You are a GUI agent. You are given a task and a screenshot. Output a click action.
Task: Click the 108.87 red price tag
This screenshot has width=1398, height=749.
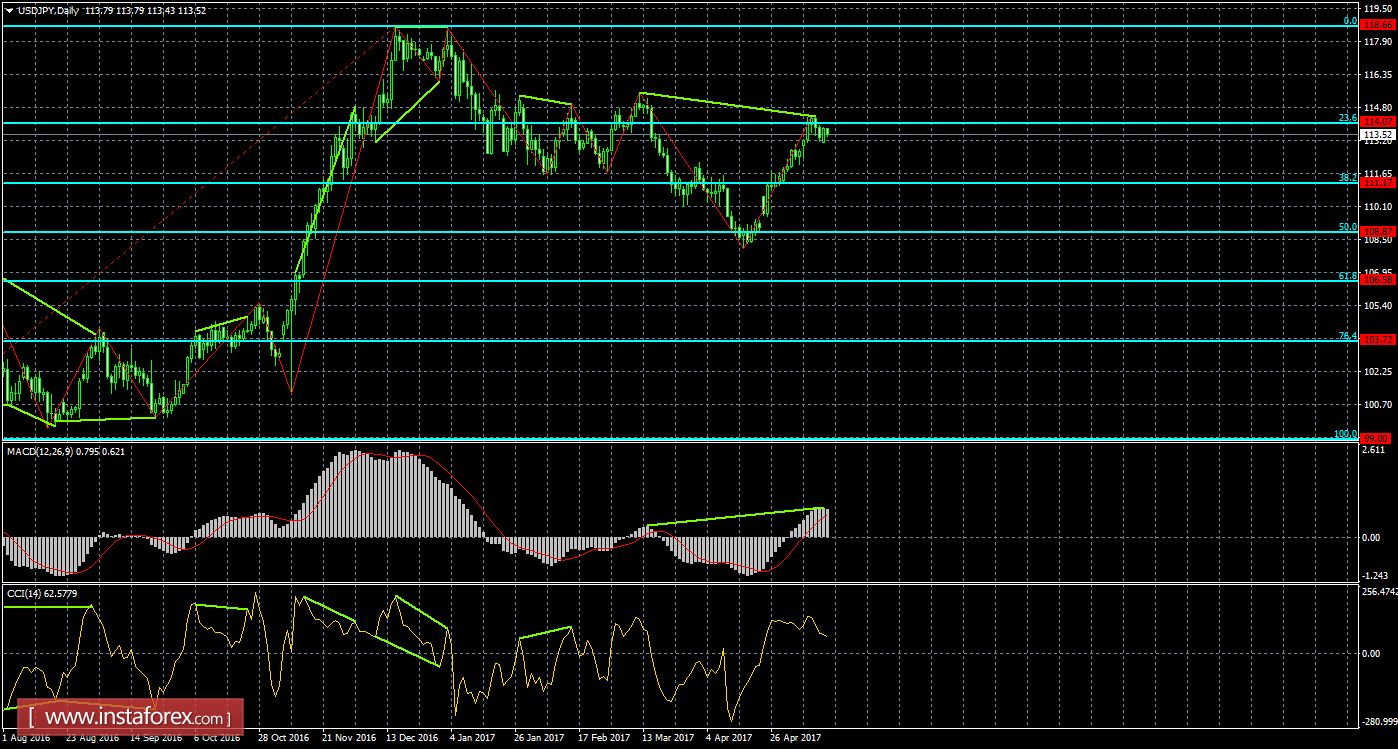[x=1379, y=231]
